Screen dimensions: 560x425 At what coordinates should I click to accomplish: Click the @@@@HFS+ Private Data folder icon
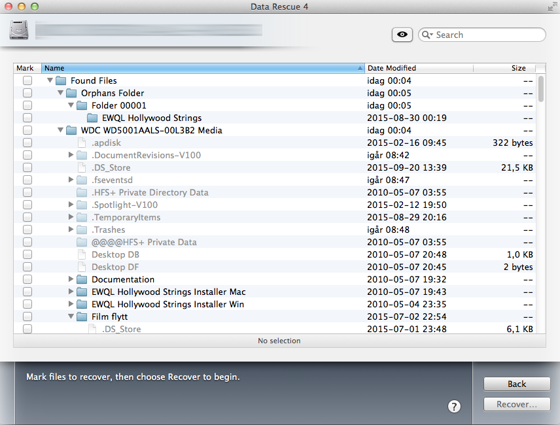pyautogui.click(x=82, y=242)
